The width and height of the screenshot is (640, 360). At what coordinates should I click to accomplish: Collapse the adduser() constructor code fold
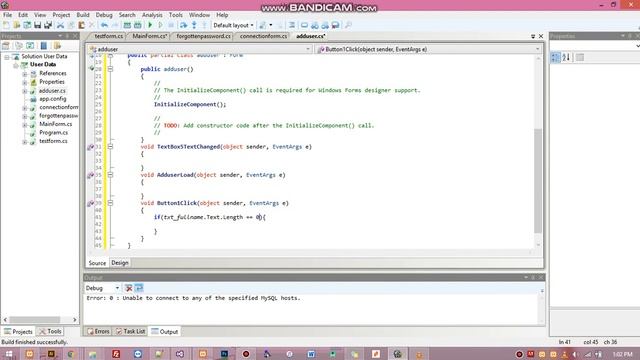tap(110, 69)
